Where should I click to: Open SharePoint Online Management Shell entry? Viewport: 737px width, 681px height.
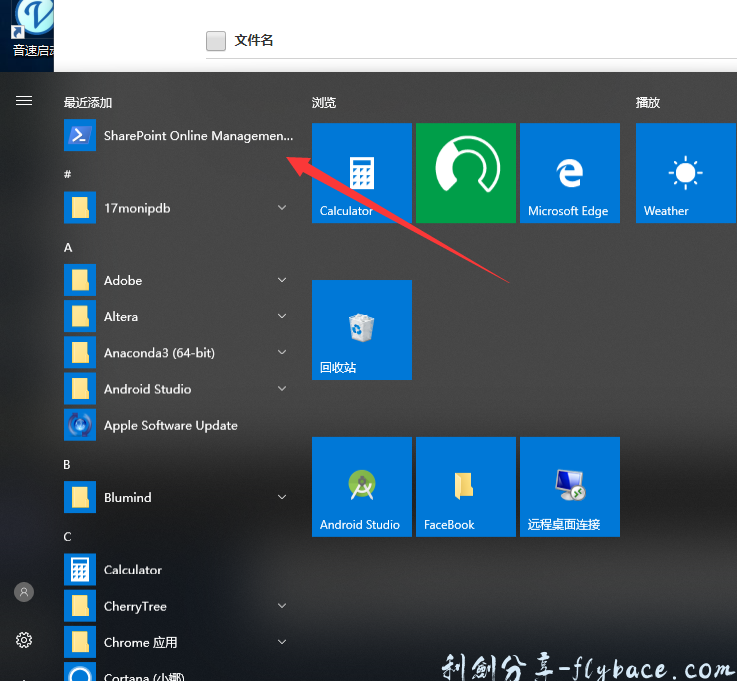(180, 136)
